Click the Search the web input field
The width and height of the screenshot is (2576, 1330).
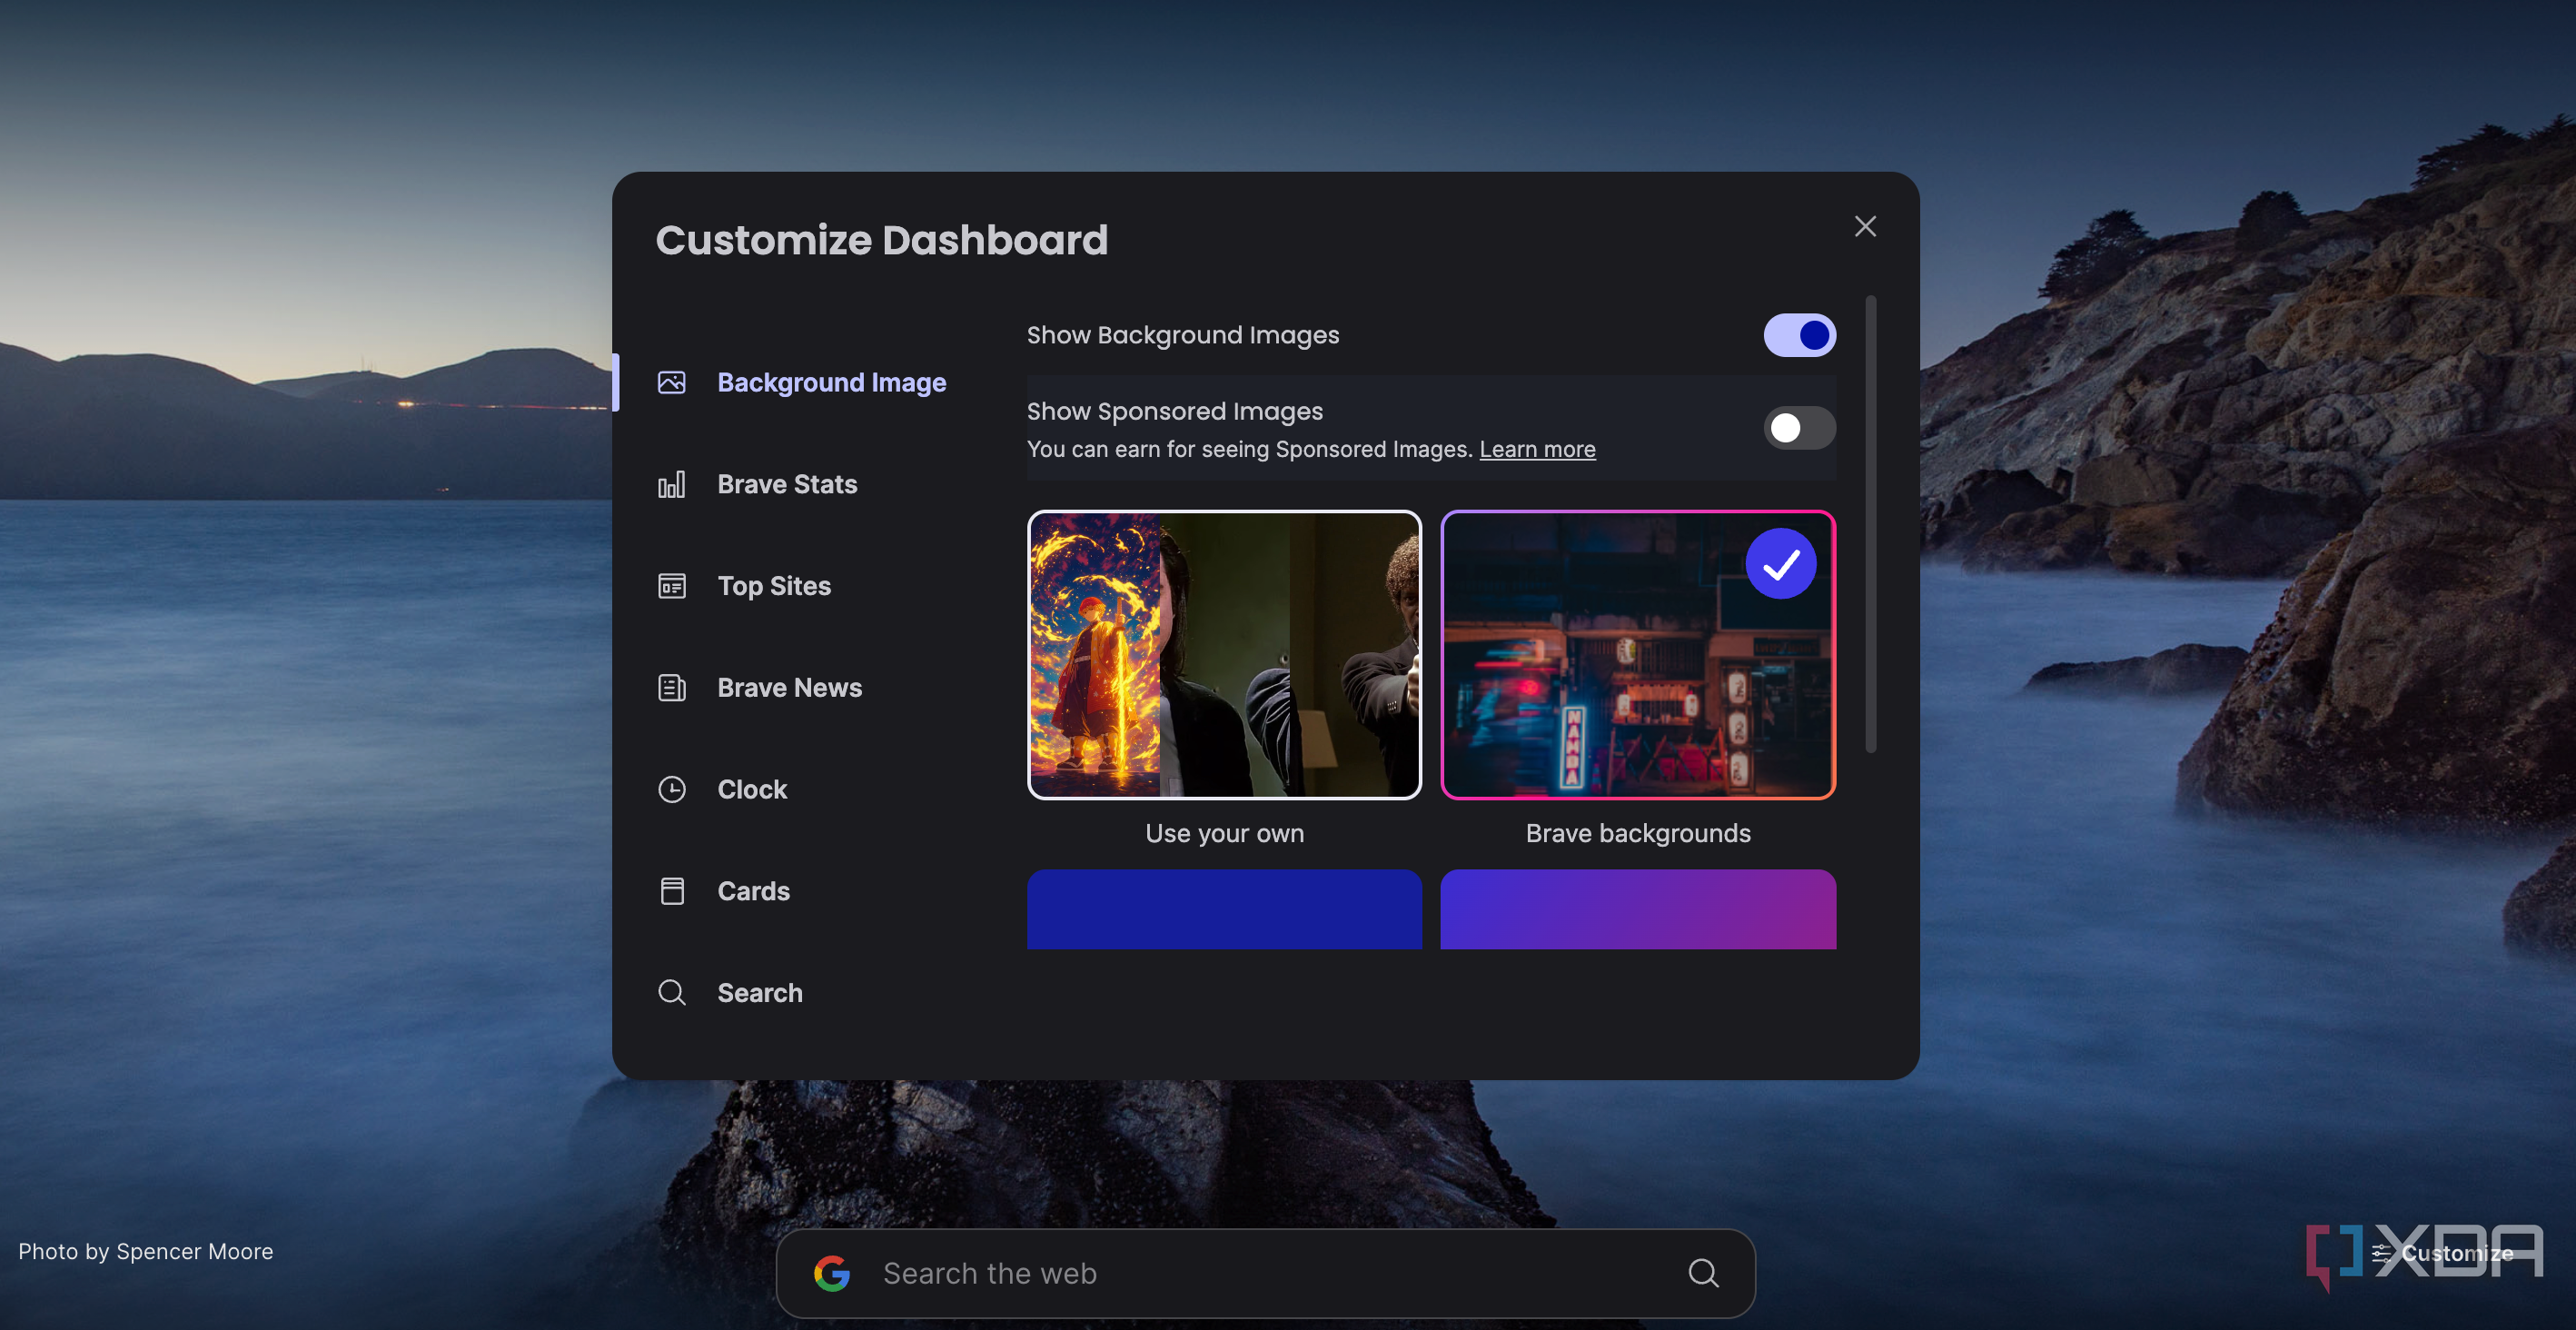click(1265, 1273)
